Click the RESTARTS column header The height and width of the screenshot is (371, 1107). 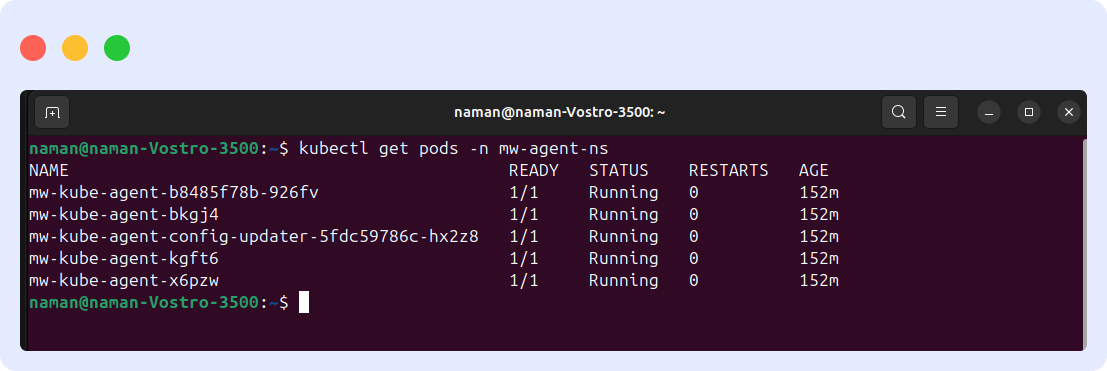729,170
